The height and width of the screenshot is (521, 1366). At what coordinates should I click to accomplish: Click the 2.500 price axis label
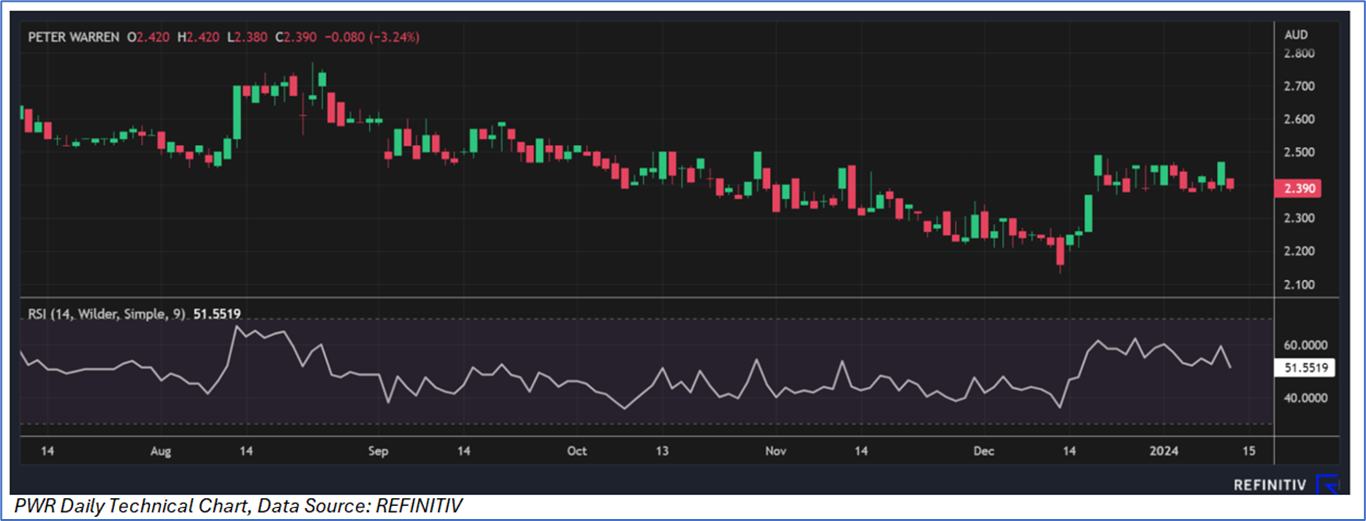pos(1300,153)
